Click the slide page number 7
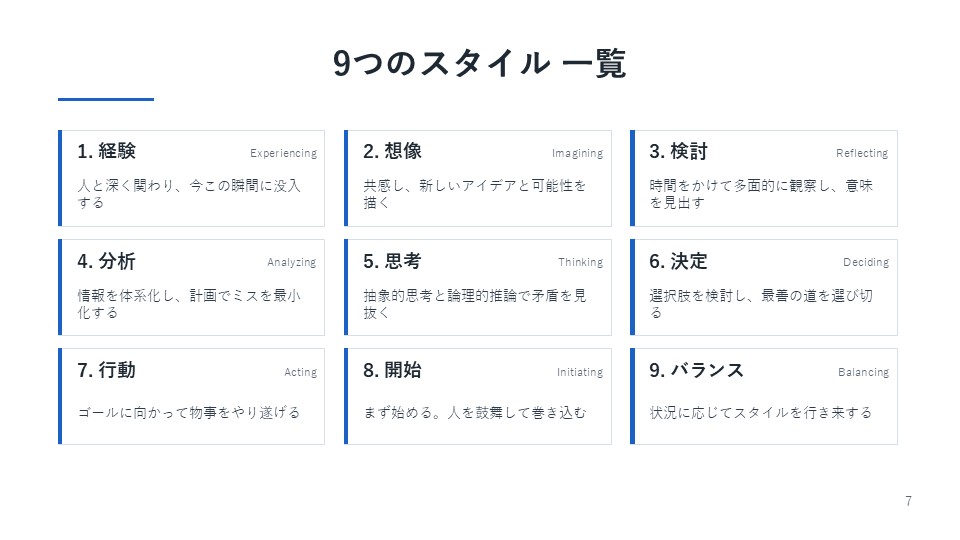 (909, 501)
